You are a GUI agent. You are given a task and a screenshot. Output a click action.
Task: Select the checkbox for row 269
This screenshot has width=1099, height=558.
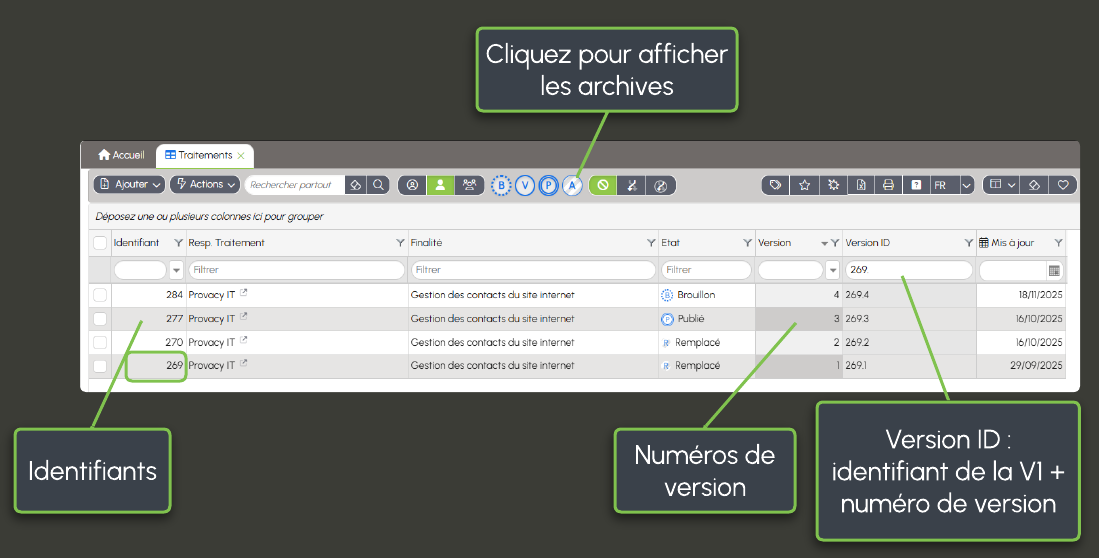tap(100, 366)
